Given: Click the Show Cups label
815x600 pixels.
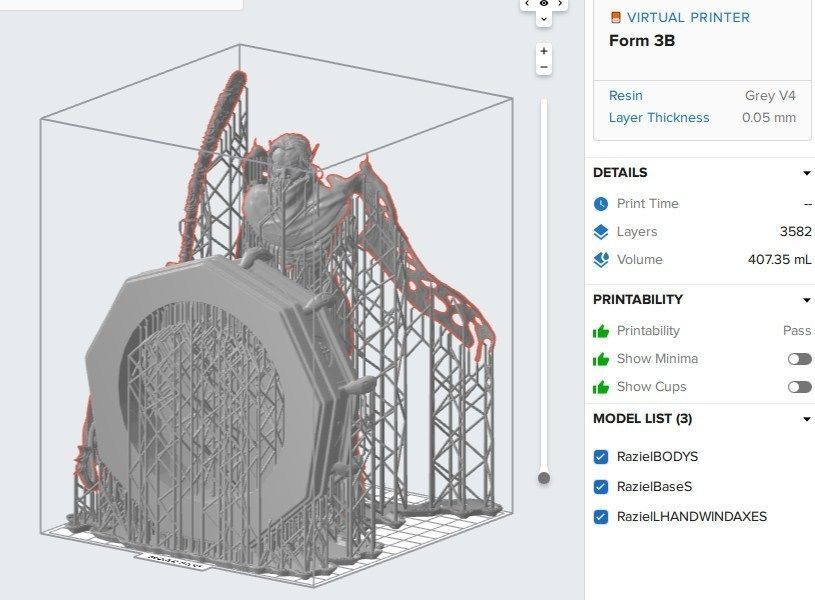Looking at the screenshot, I should click(x=652, y=387).
